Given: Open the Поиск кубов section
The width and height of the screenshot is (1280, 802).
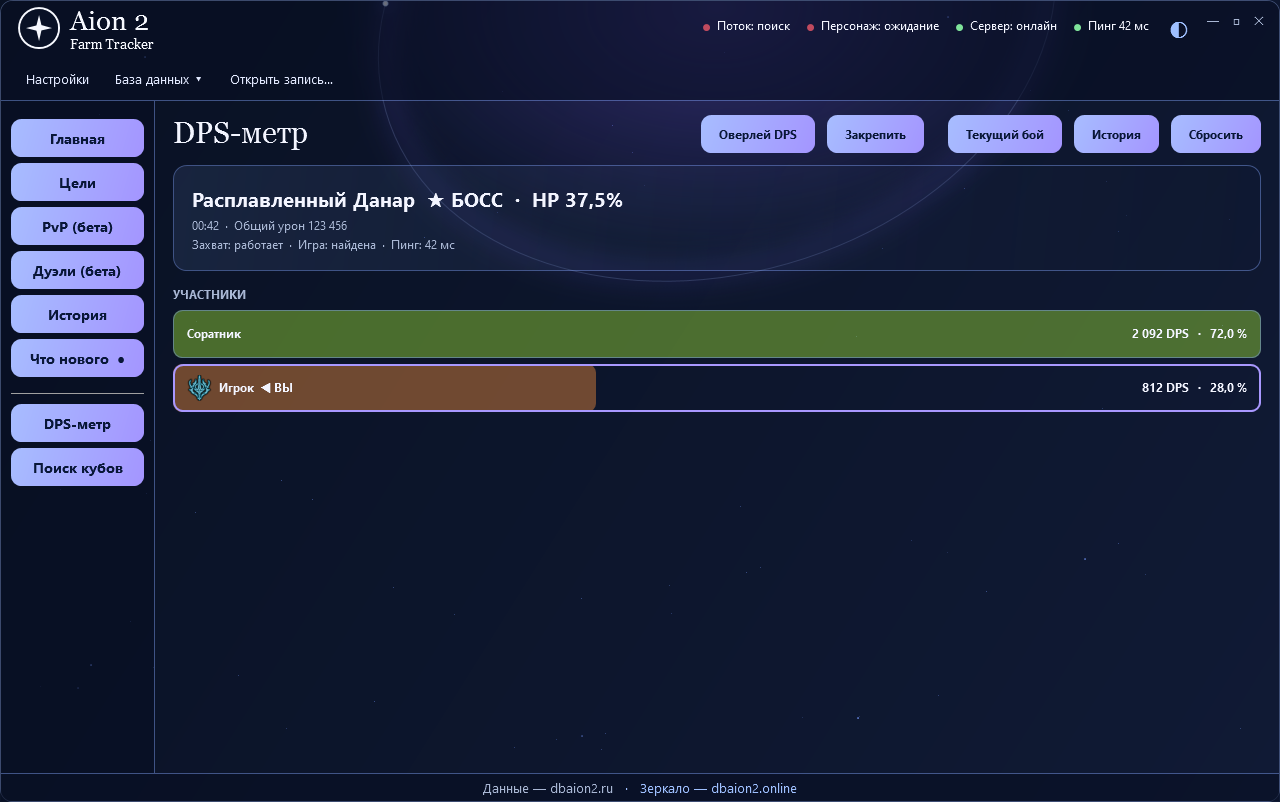Looking at the screenshot, I should pos(77,468).
